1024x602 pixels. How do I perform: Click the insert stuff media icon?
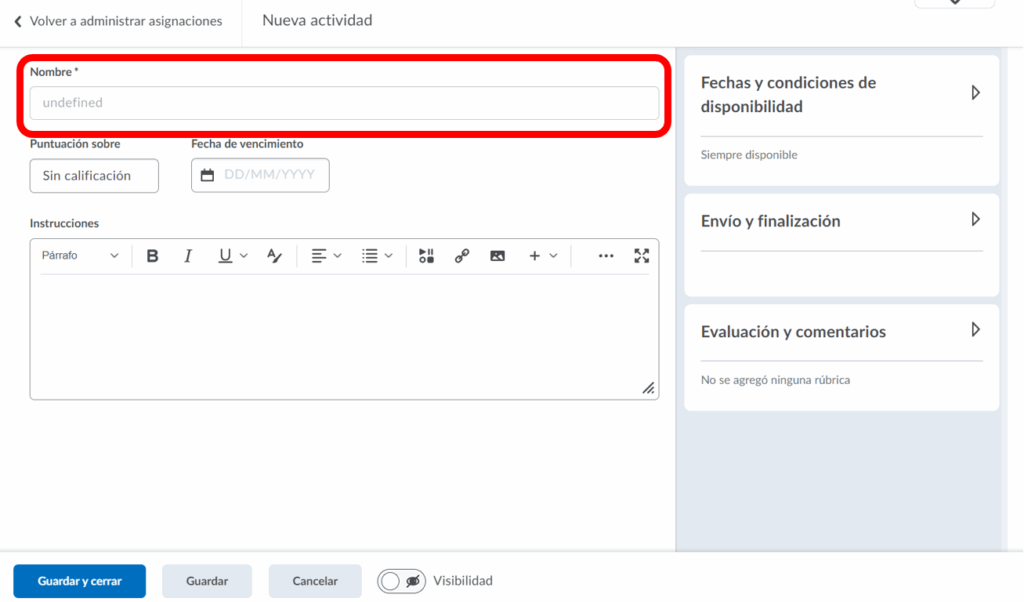426,256
